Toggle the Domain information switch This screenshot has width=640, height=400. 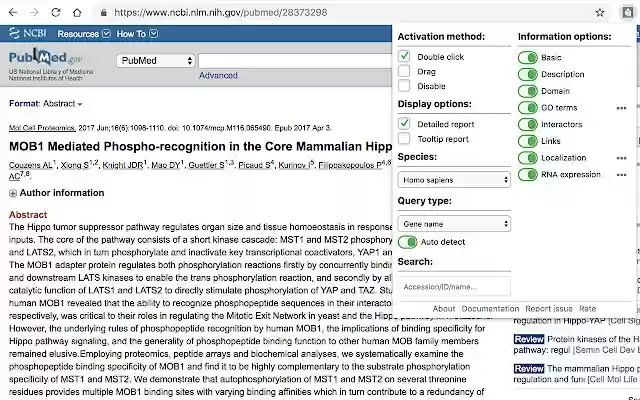528,91
